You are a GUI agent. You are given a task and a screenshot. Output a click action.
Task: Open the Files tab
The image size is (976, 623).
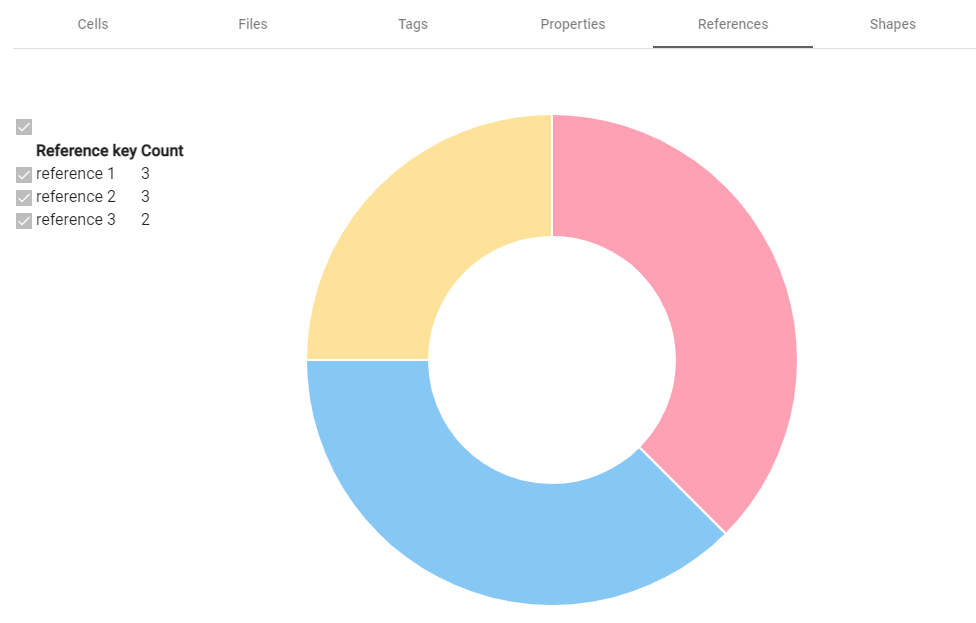(x=252, y=24)
